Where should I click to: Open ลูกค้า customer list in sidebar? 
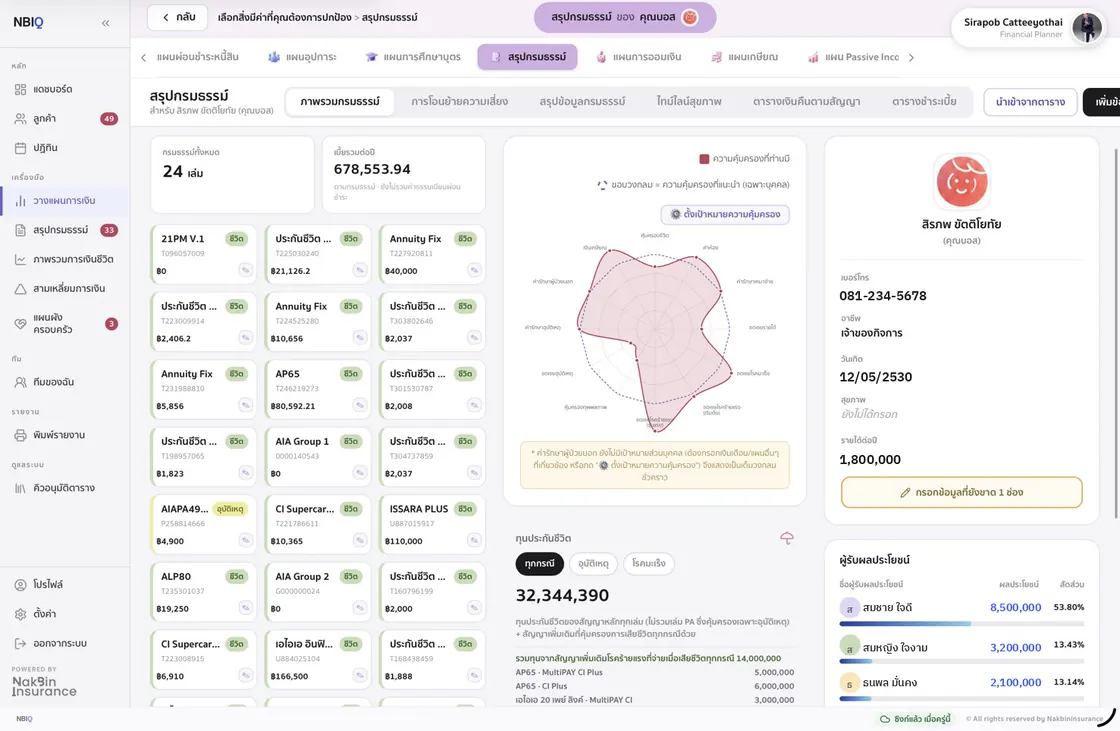64,119
